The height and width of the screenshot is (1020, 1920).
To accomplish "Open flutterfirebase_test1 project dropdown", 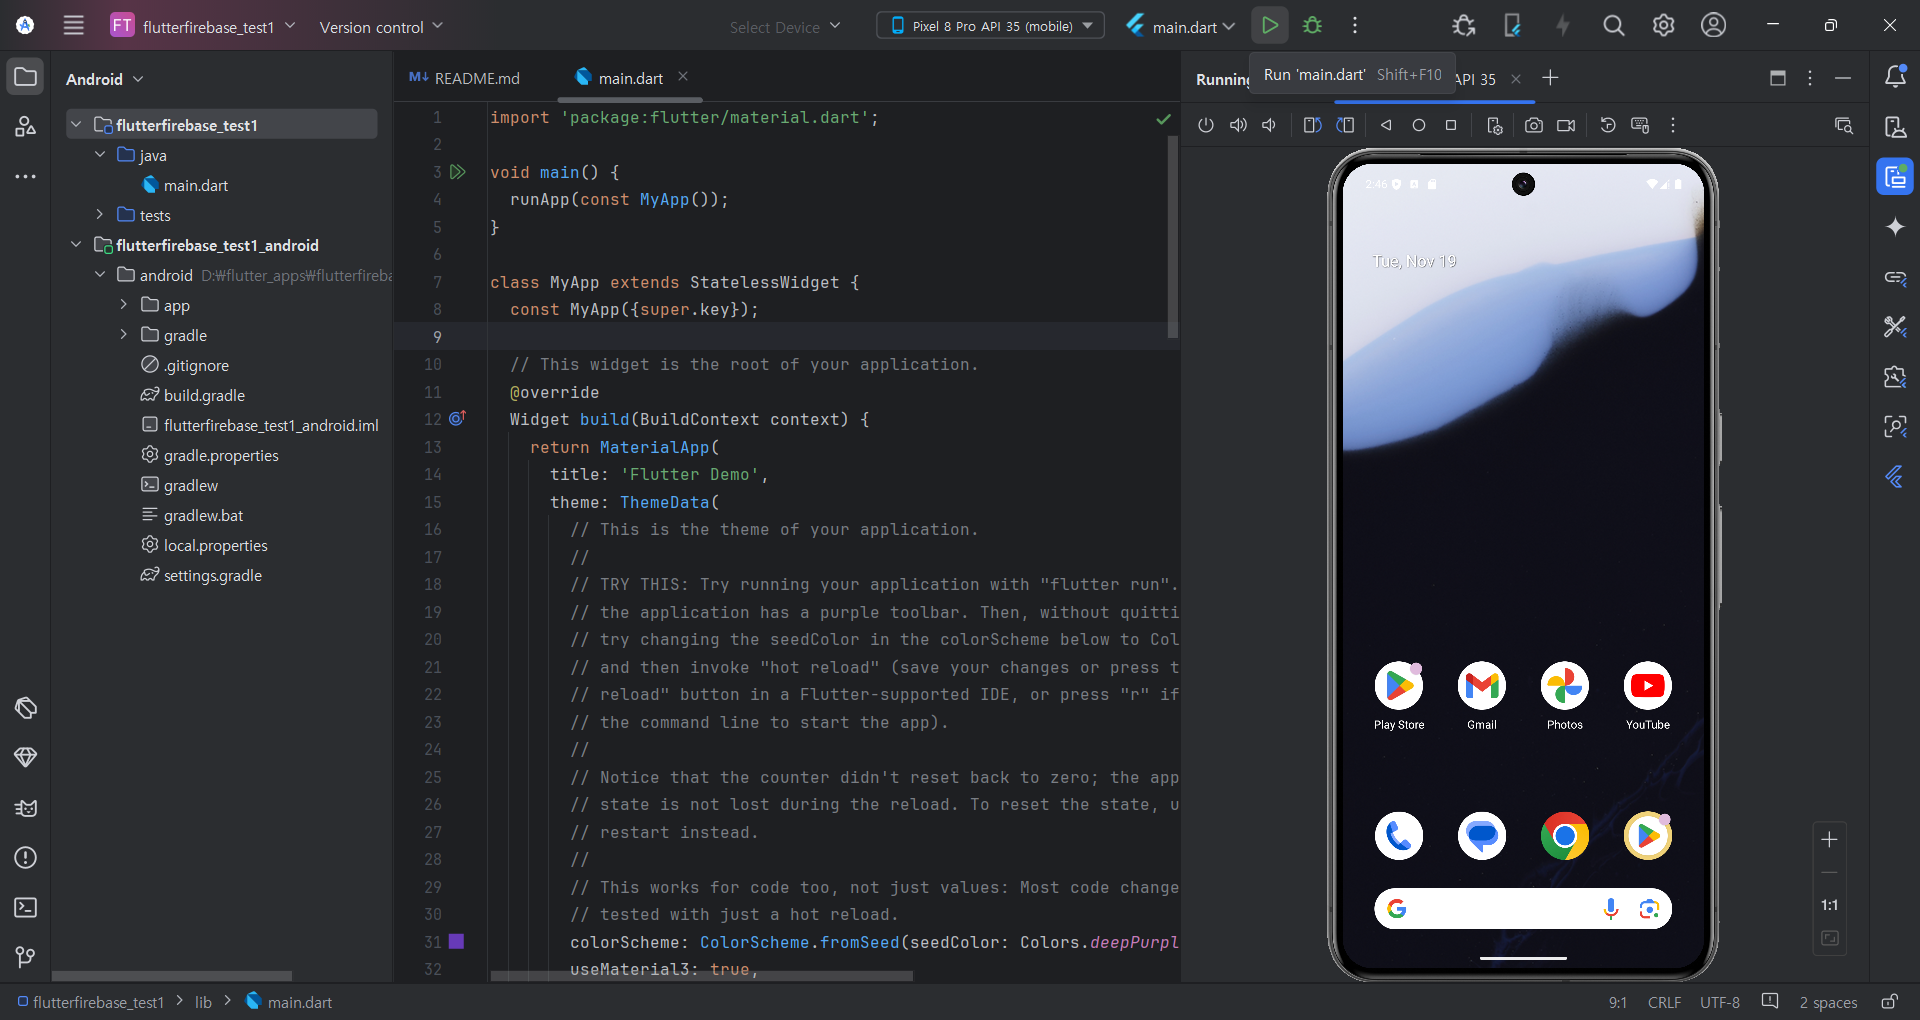I will (204, 26).
